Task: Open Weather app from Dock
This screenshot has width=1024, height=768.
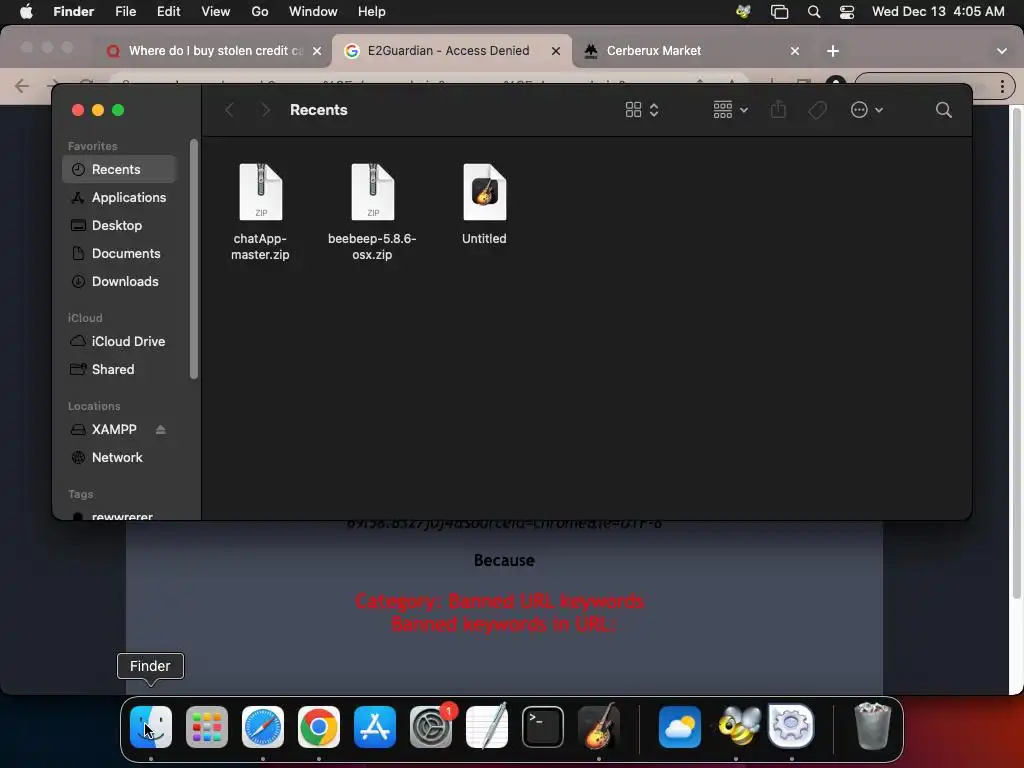Action: [680, 727]
